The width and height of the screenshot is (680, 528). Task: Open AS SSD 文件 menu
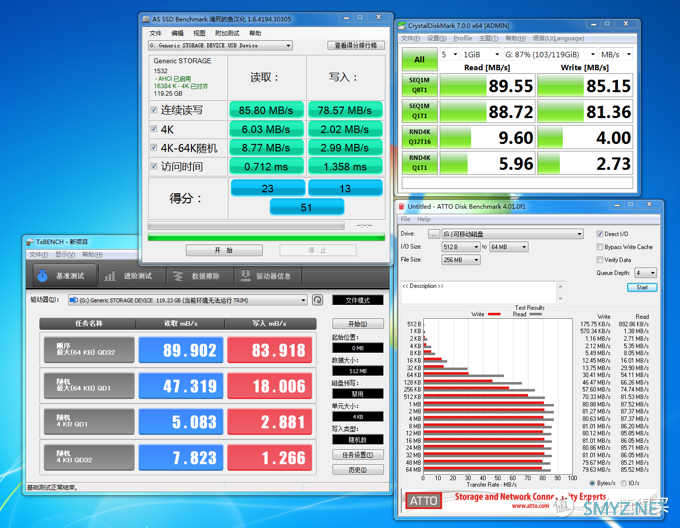(x=155, y=33)
